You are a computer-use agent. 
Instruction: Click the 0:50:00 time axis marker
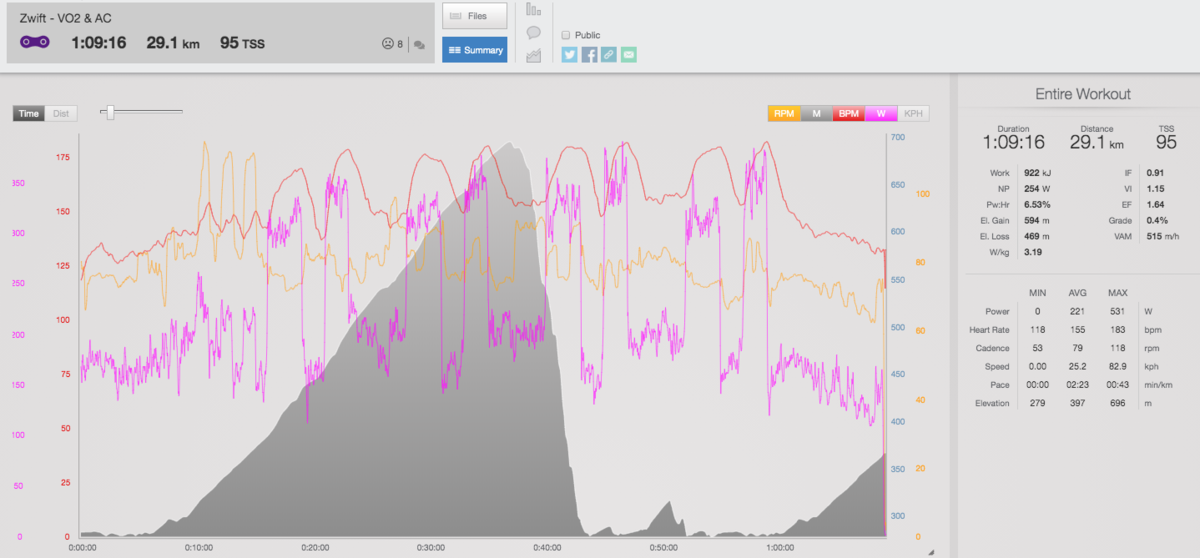[x=663, y=548]
